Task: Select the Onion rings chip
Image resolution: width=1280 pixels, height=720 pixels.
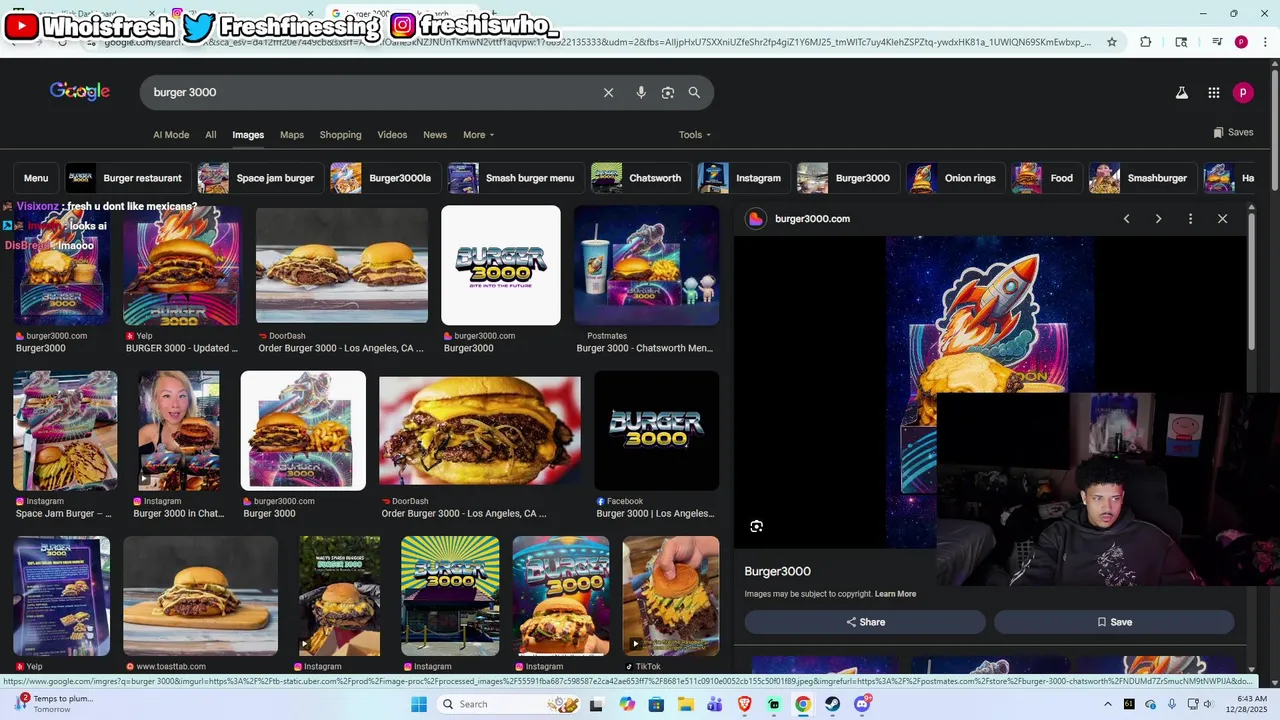Action: pos(955,178)
